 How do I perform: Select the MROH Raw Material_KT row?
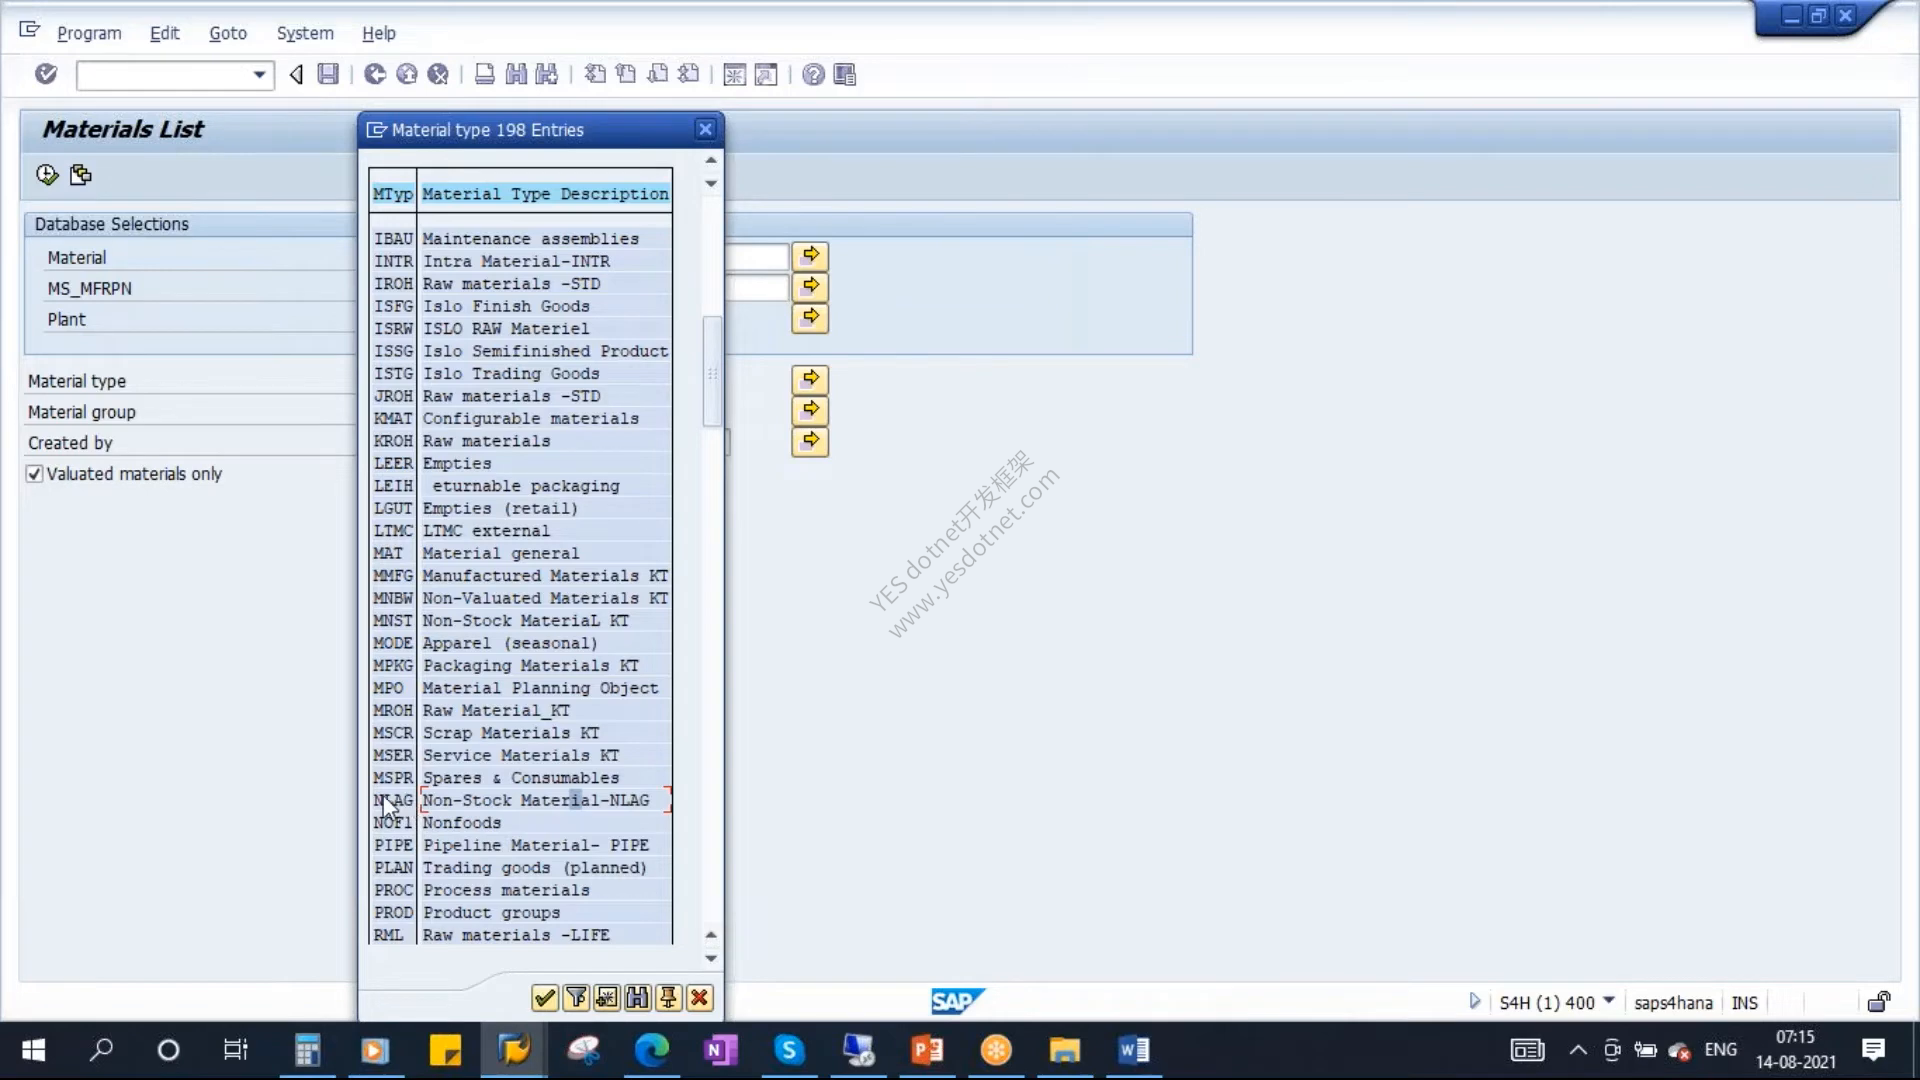point(520,710)
